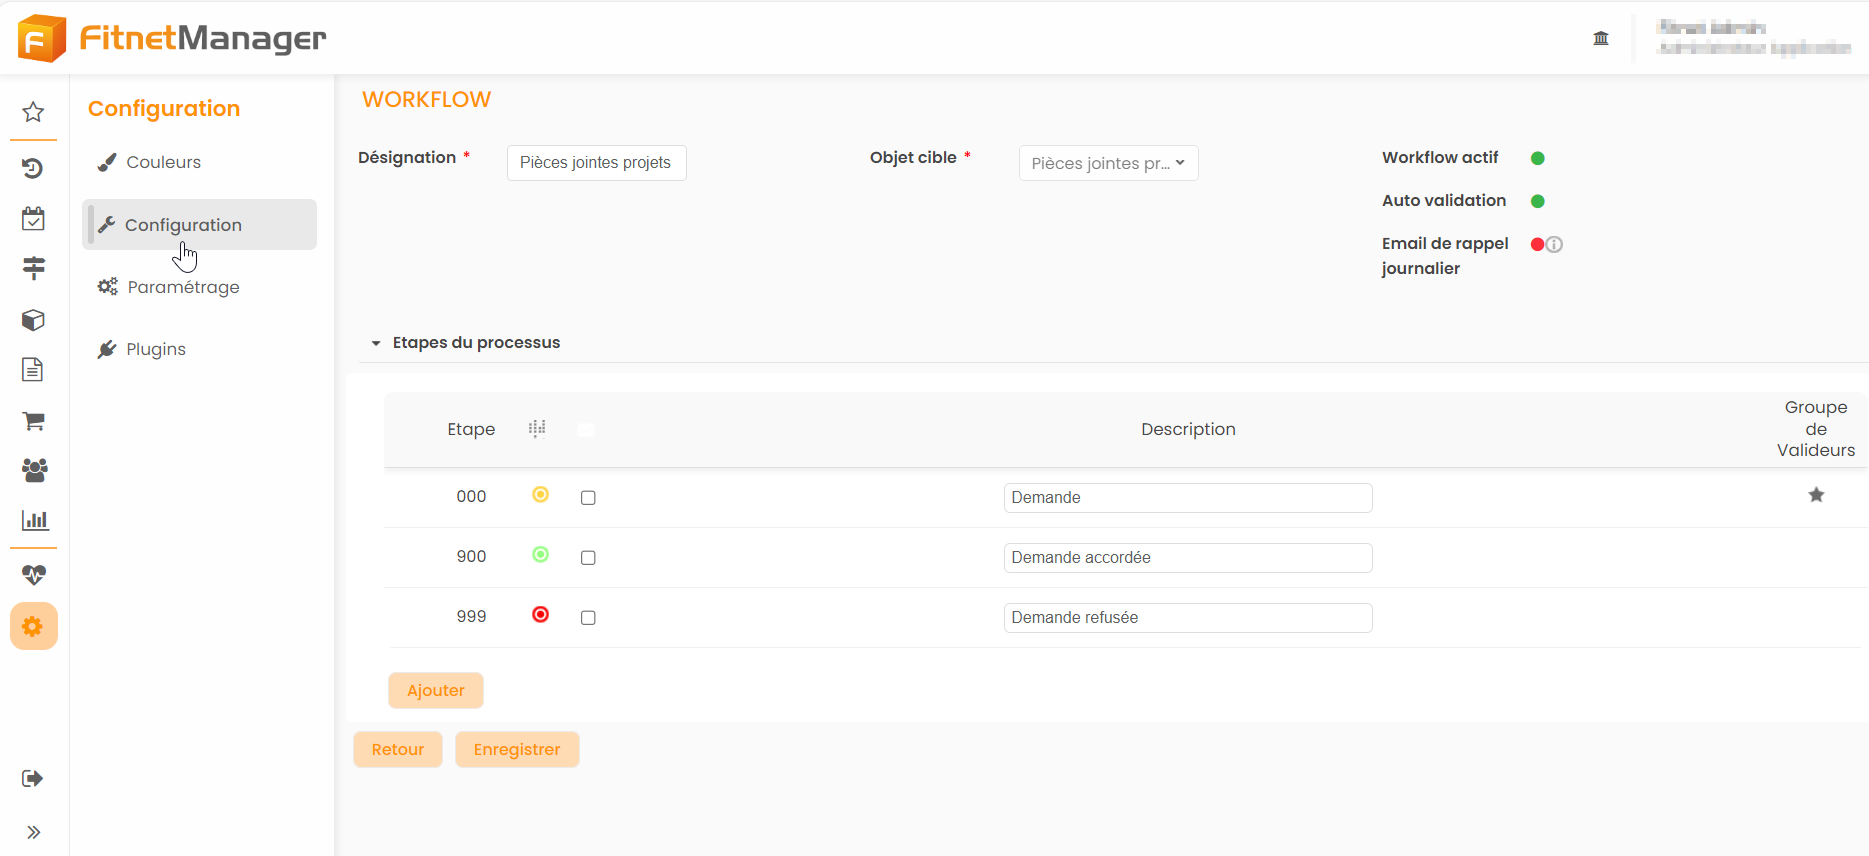
Task: Open the Objet cible dropdown
Action: pos(1108,163)
